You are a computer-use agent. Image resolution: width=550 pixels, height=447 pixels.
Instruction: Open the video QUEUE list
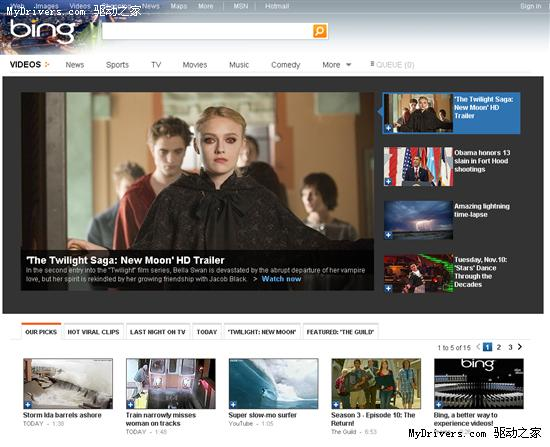(392, 65)
